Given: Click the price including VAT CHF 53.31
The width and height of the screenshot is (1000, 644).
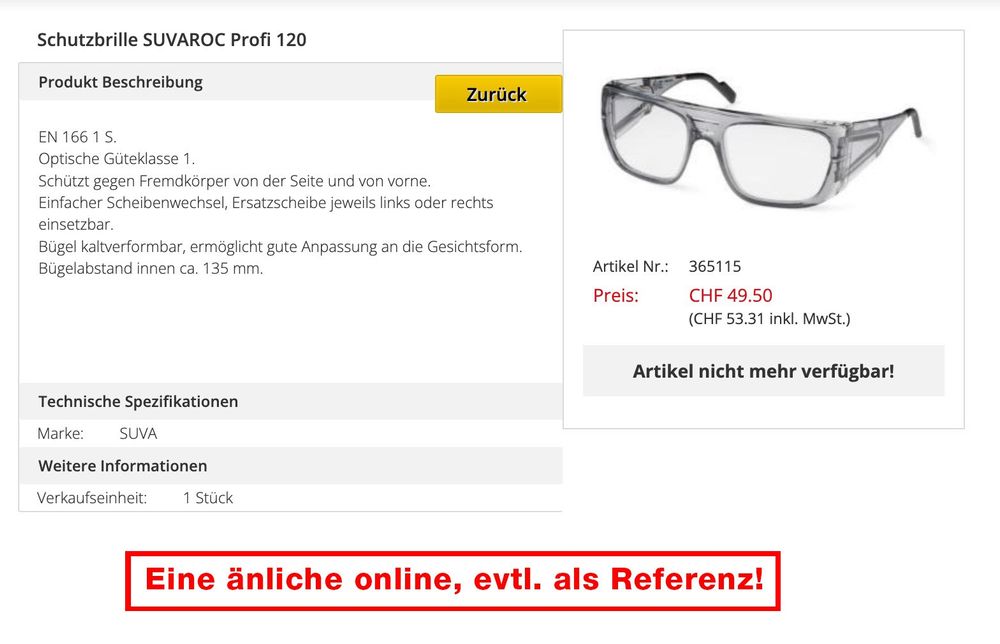Looking at the screenshot, I should point(769,319).
